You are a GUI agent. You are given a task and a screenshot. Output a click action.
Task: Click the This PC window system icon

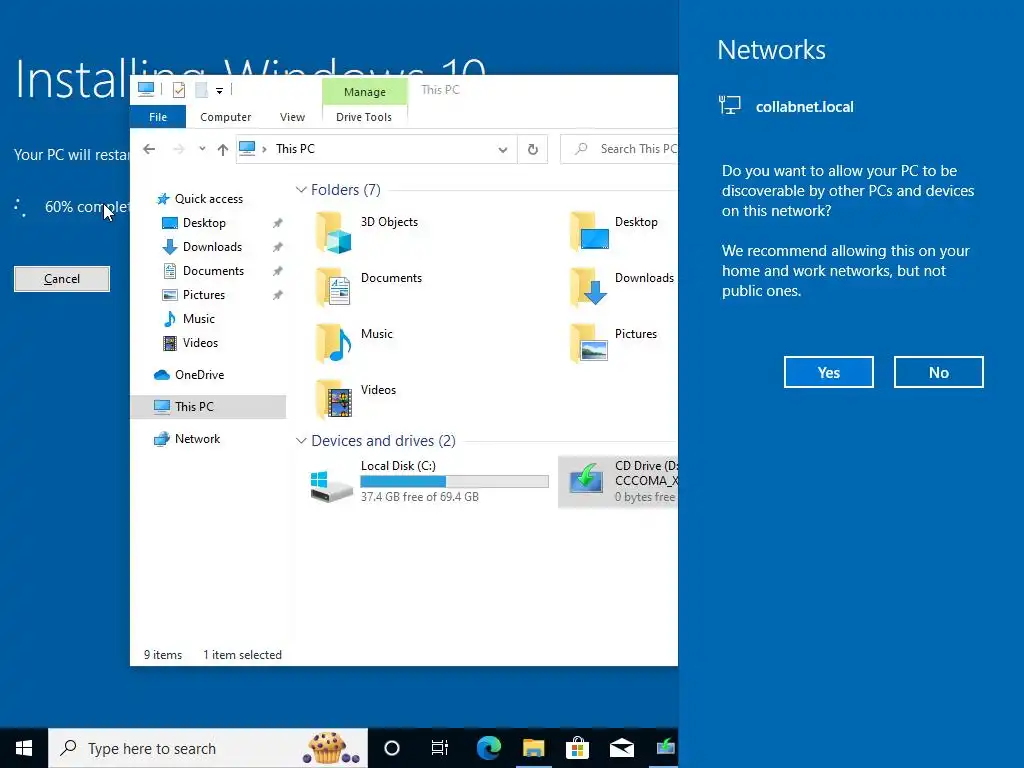tap(146, 89)
